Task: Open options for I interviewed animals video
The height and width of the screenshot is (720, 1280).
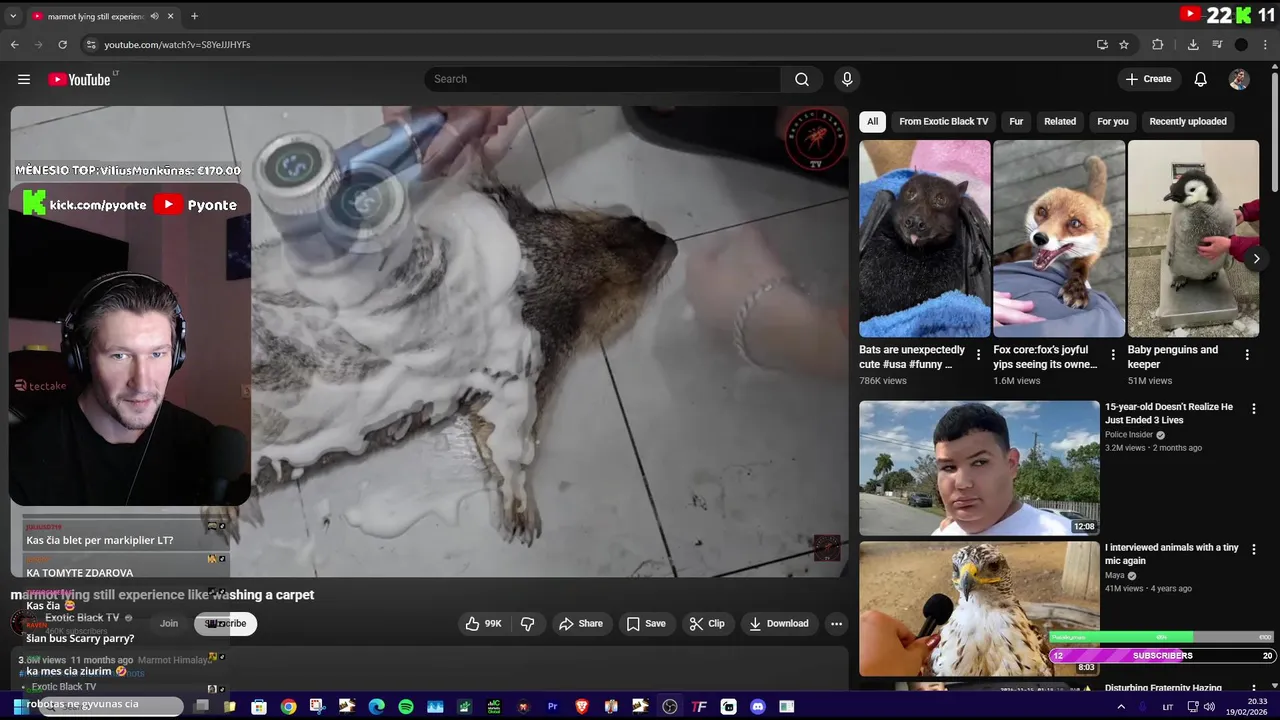Action: click(1253, 549)
